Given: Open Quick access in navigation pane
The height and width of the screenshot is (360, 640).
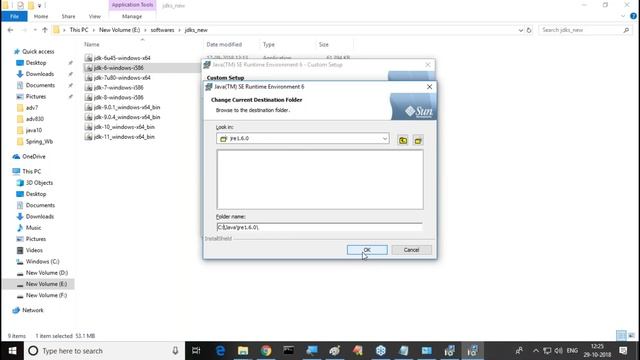Looking at the screenshot, I should [x=38, y=51].
